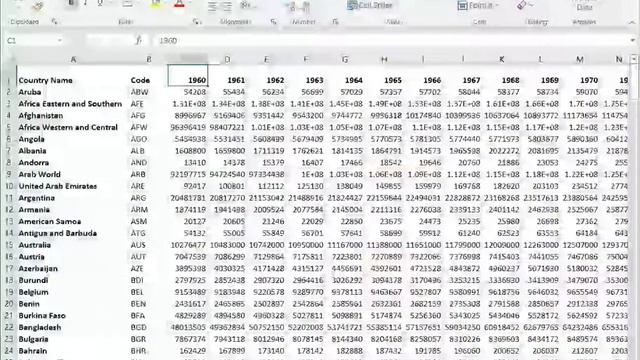Select row 22 header
The width and height of the screenshot is (640, 360).
pyautogui.click(x=9, y=327)
